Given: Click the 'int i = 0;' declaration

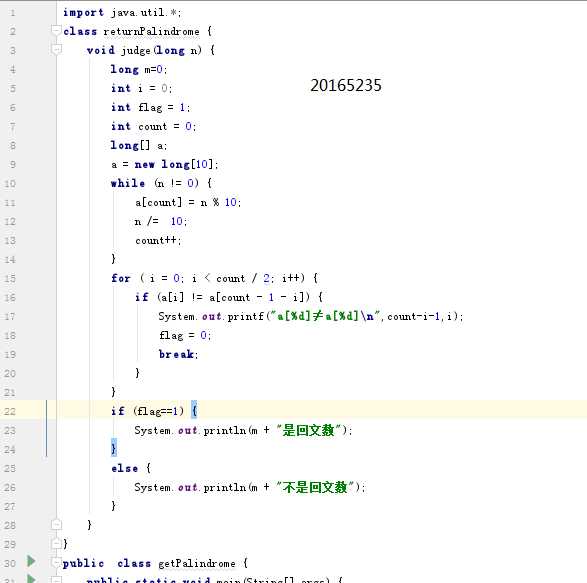Looking at the screenshot, I should (141, 88).
